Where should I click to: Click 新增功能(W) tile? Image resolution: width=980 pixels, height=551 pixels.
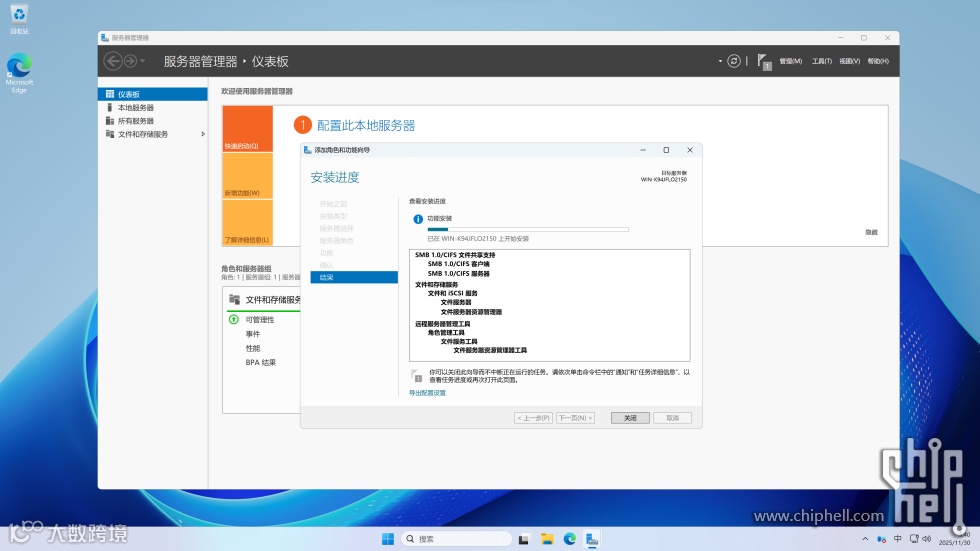pos(248,176)
